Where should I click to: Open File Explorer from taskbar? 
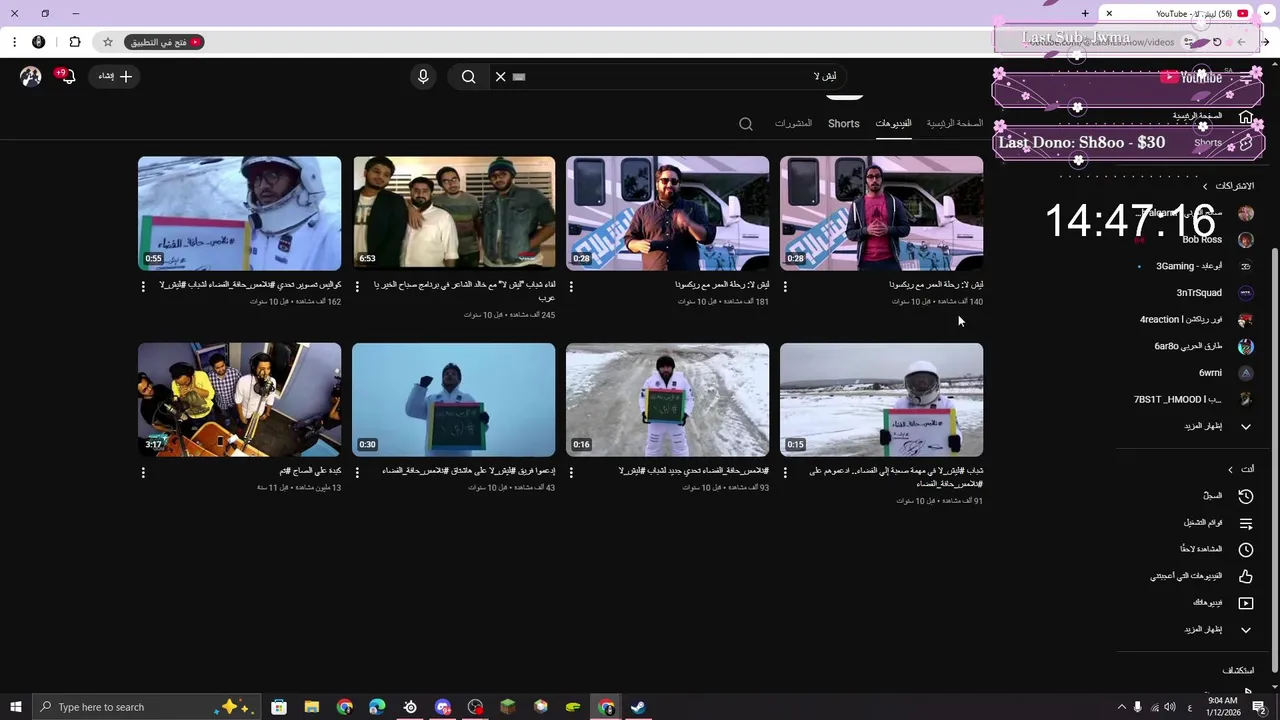(x=312, y=707)
